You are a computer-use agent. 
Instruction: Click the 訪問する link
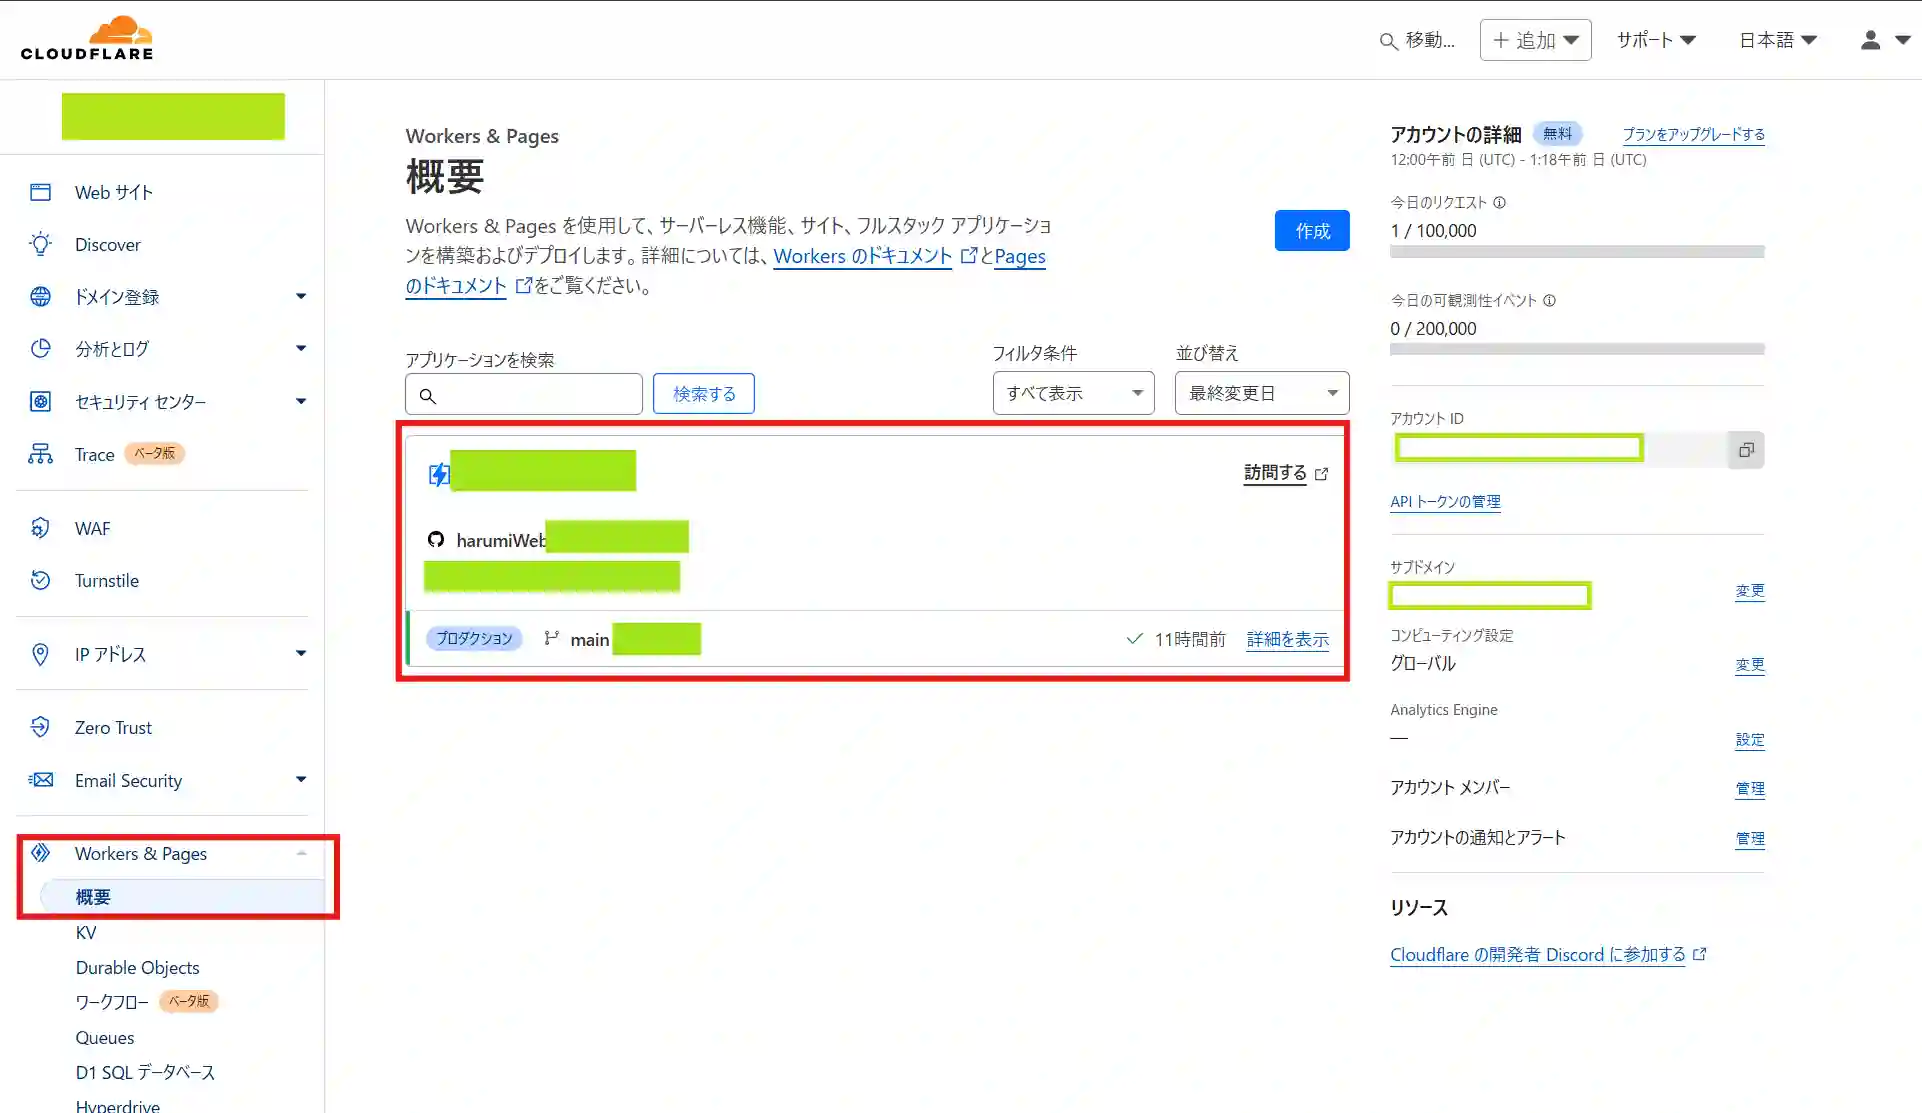pyautogui.click(x=1275, y=473)
